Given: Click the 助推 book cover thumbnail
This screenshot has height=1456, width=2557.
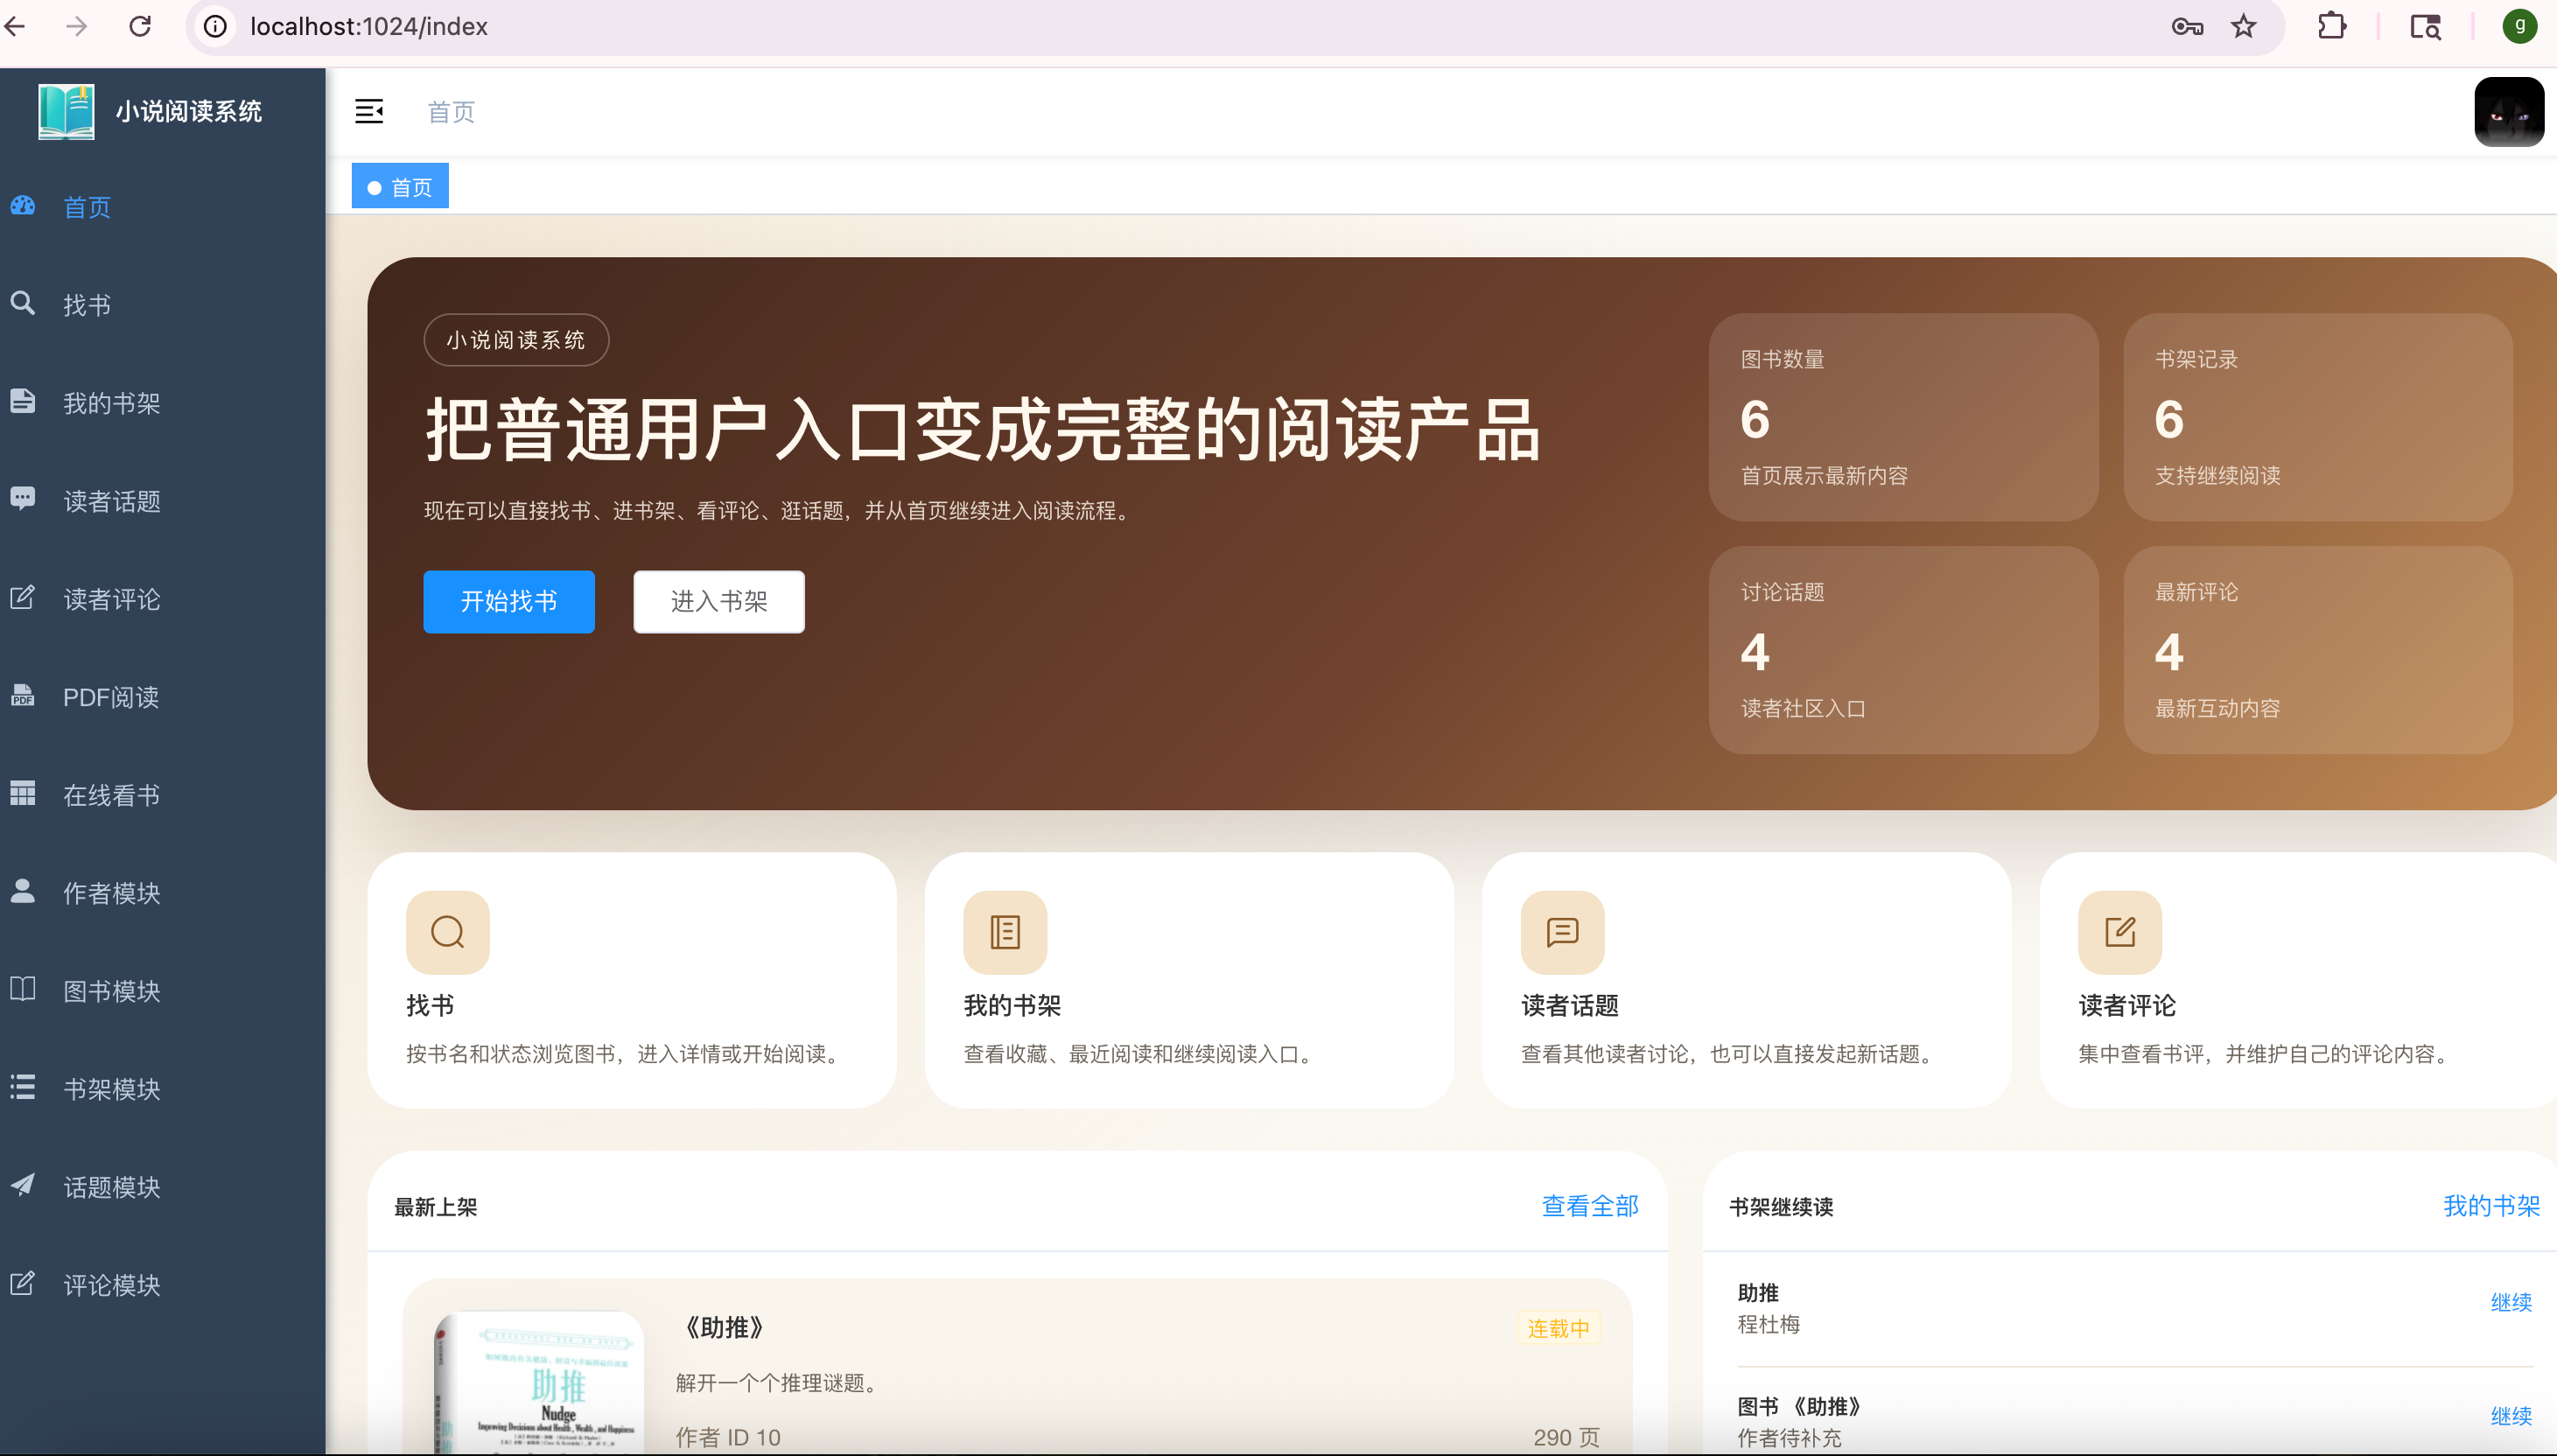Looking at the screenshot, I should pyautogui.click(x=540, y=1385).
